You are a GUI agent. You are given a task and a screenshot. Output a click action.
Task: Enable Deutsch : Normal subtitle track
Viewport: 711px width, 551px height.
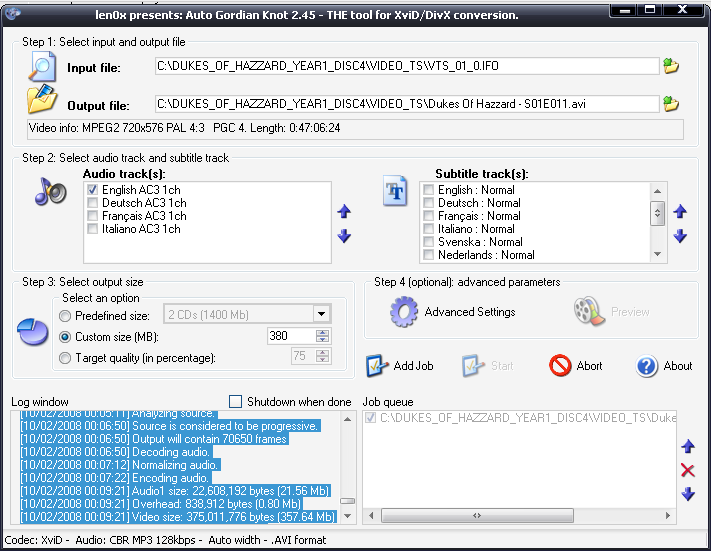(x=429, y=203)
